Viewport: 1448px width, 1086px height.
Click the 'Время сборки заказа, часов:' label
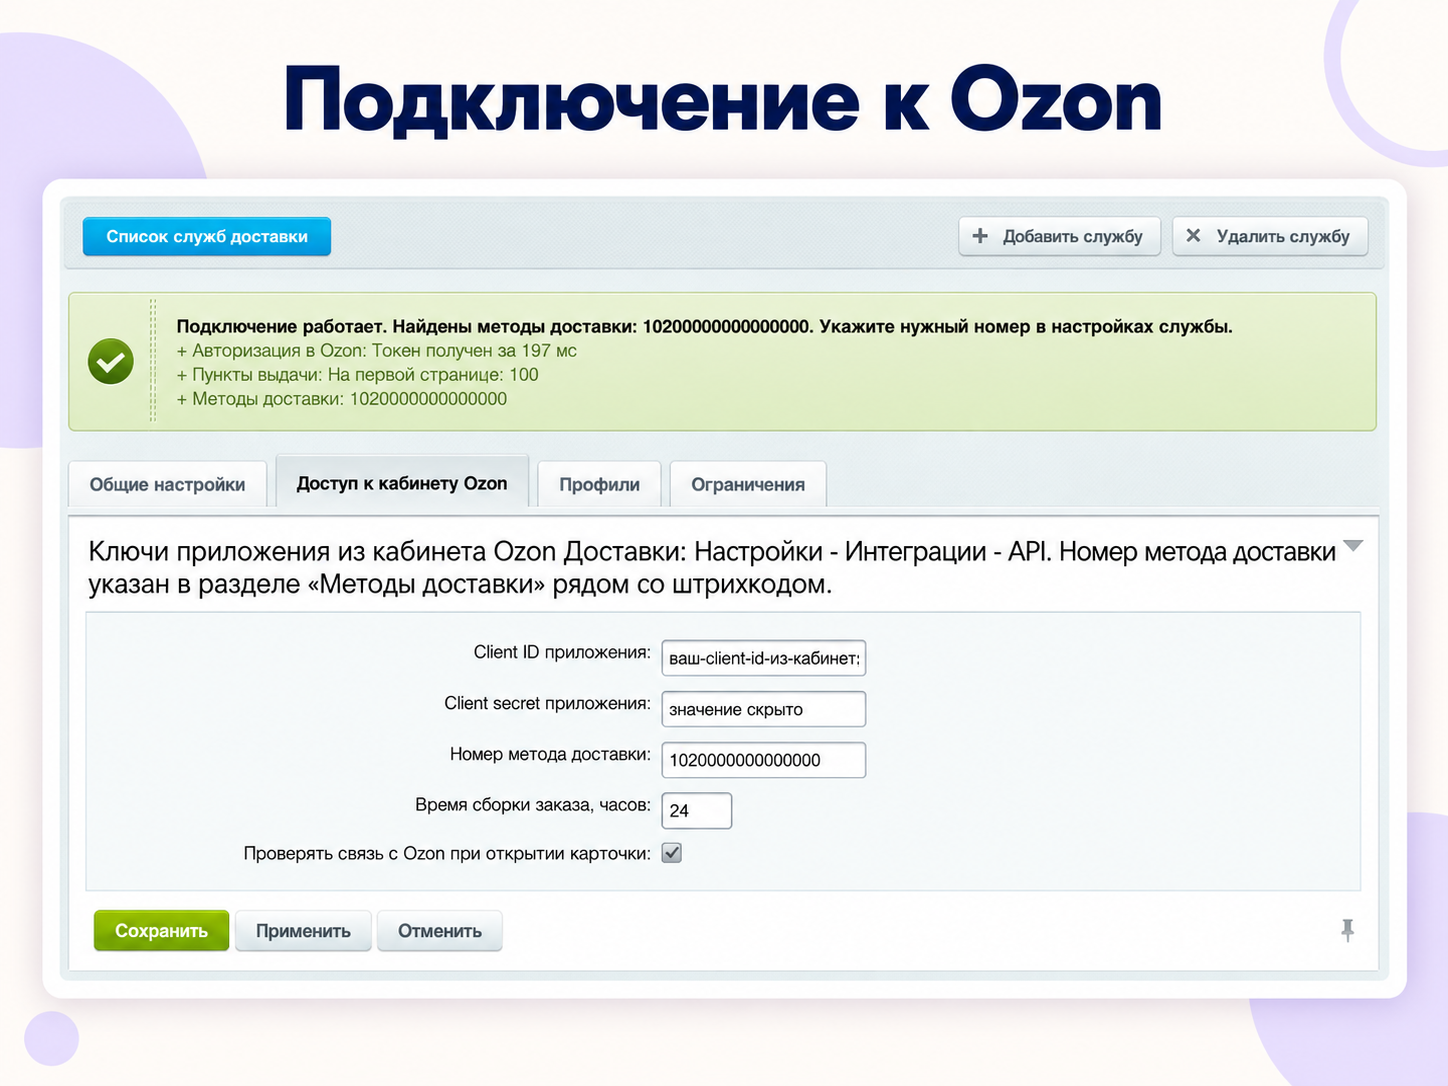[533, 805]
